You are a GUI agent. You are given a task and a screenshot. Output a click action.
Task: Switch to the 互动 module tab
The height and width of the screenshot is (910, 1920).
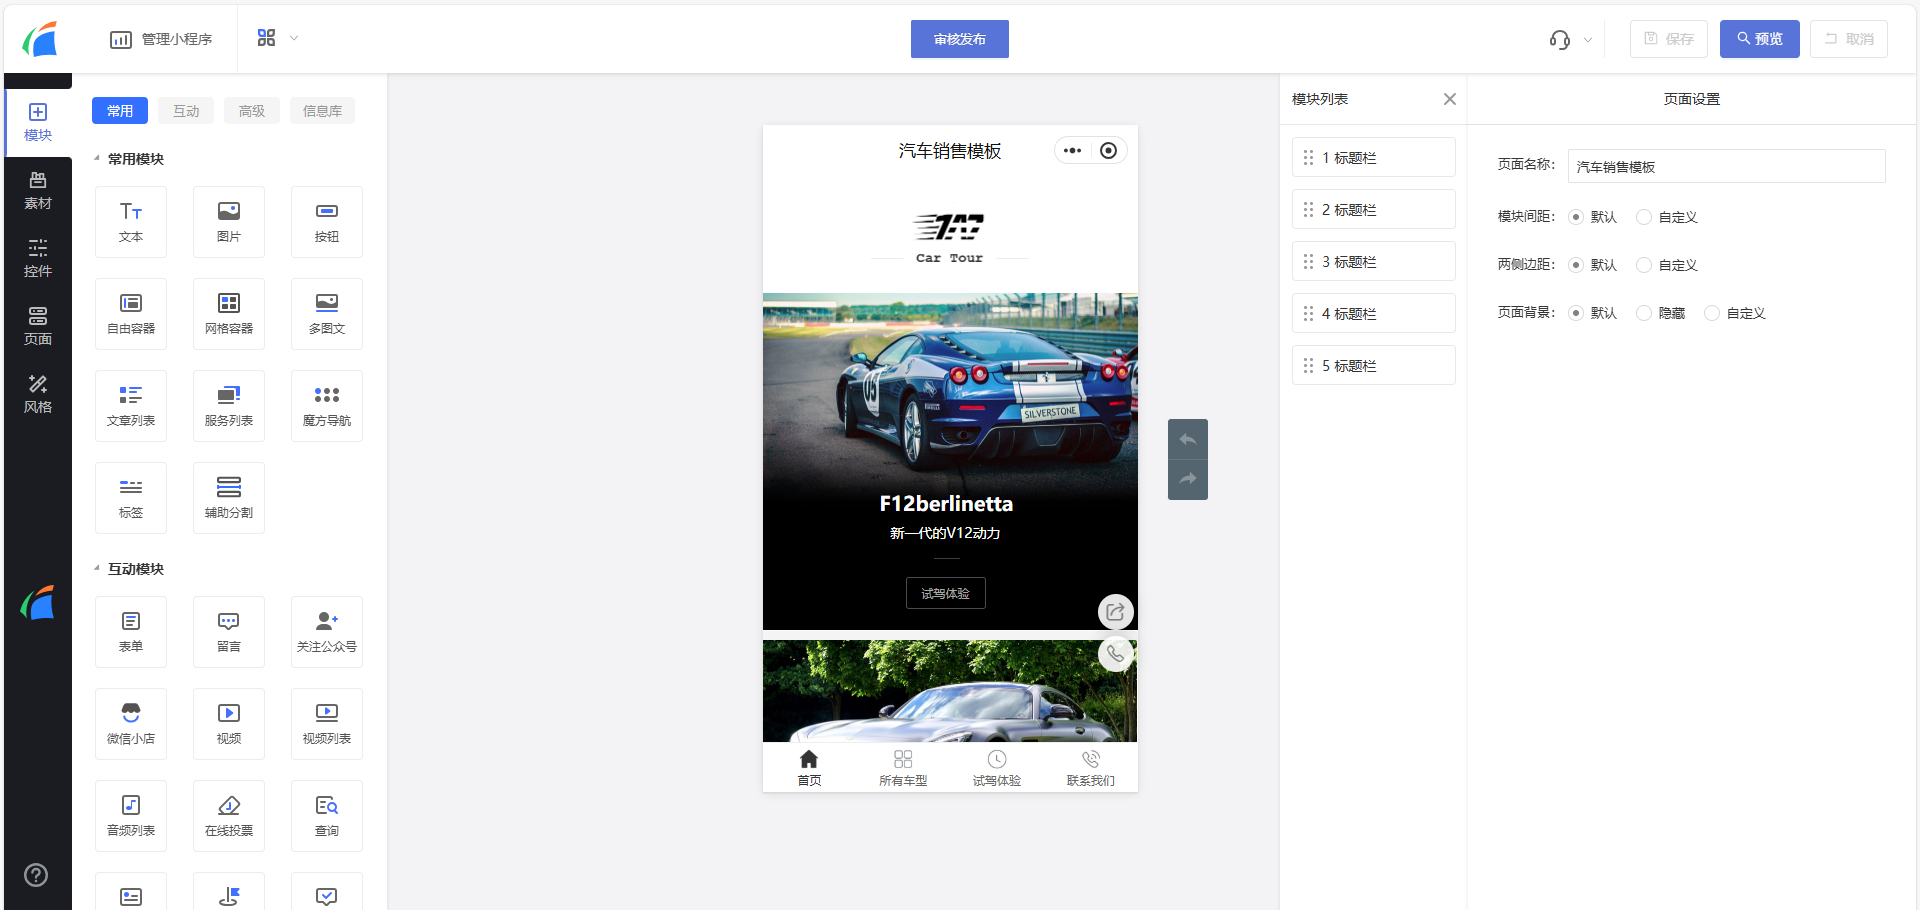coord(186,111)
